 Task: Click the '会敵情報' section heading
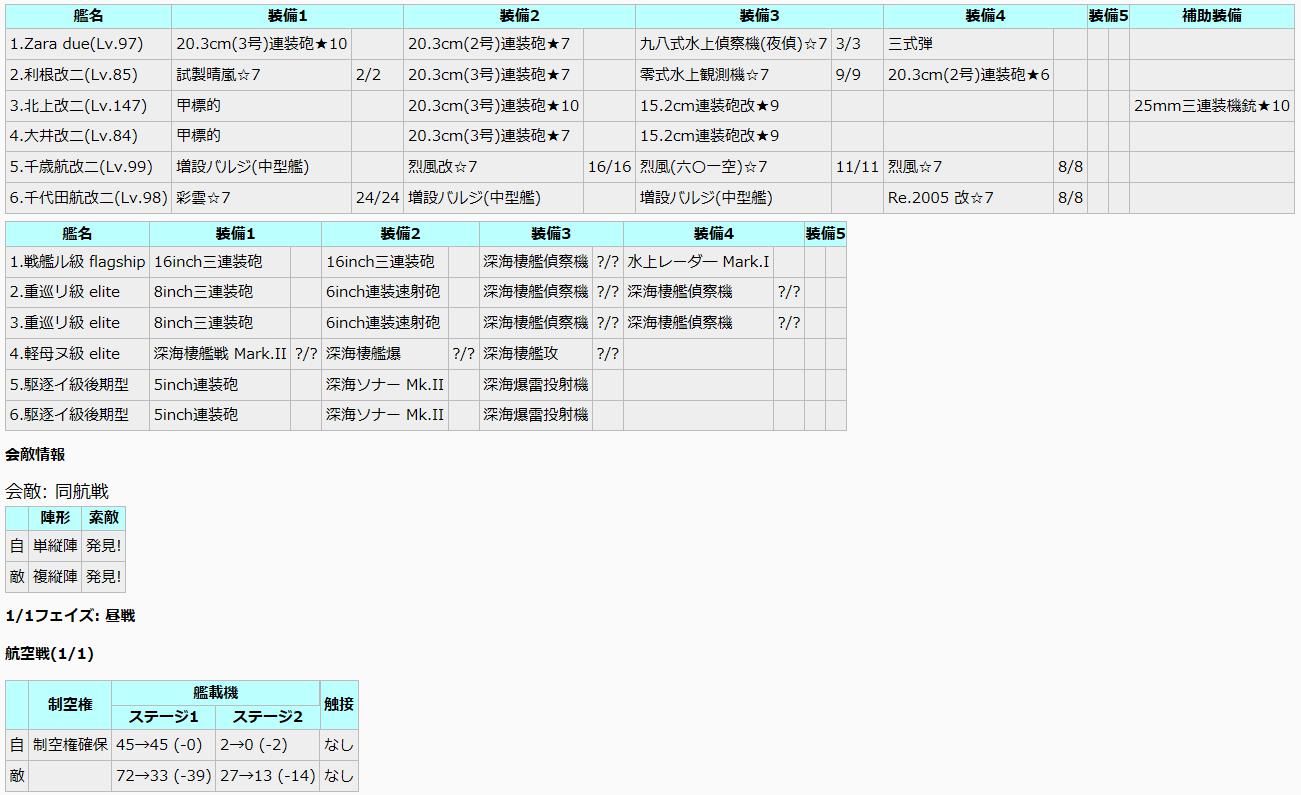(35, 455)
